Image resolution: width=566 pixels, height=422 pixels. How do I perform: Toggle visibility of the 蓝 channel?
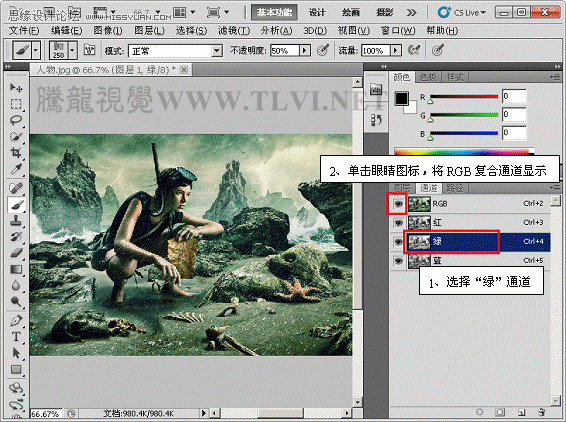coord(398,260)
